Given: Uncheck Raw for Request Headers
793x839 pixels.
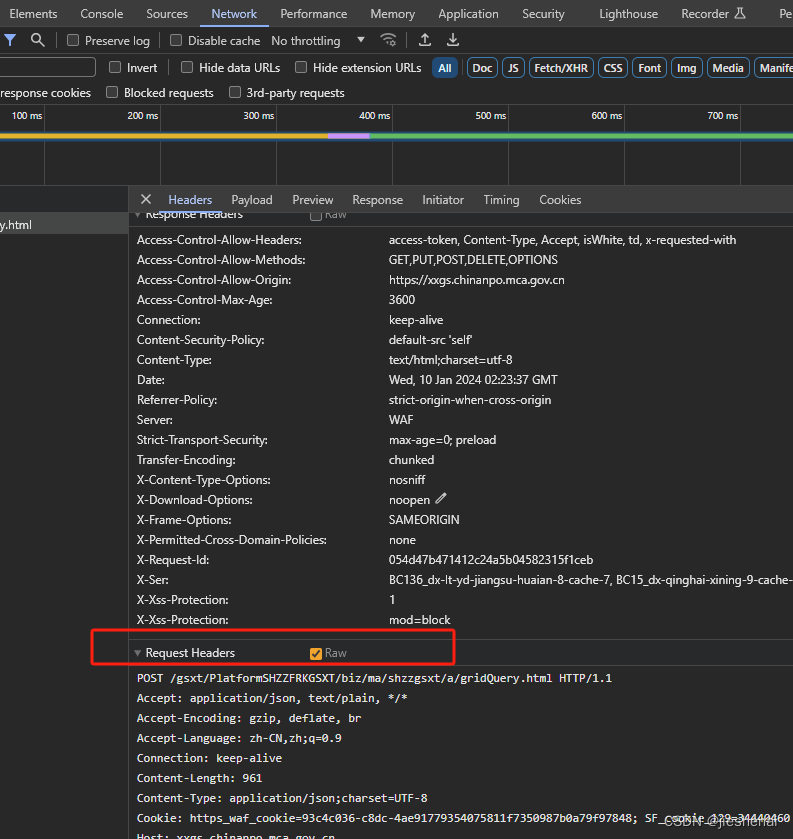Looking at the screenshot, I should click(x=316, y=653).
